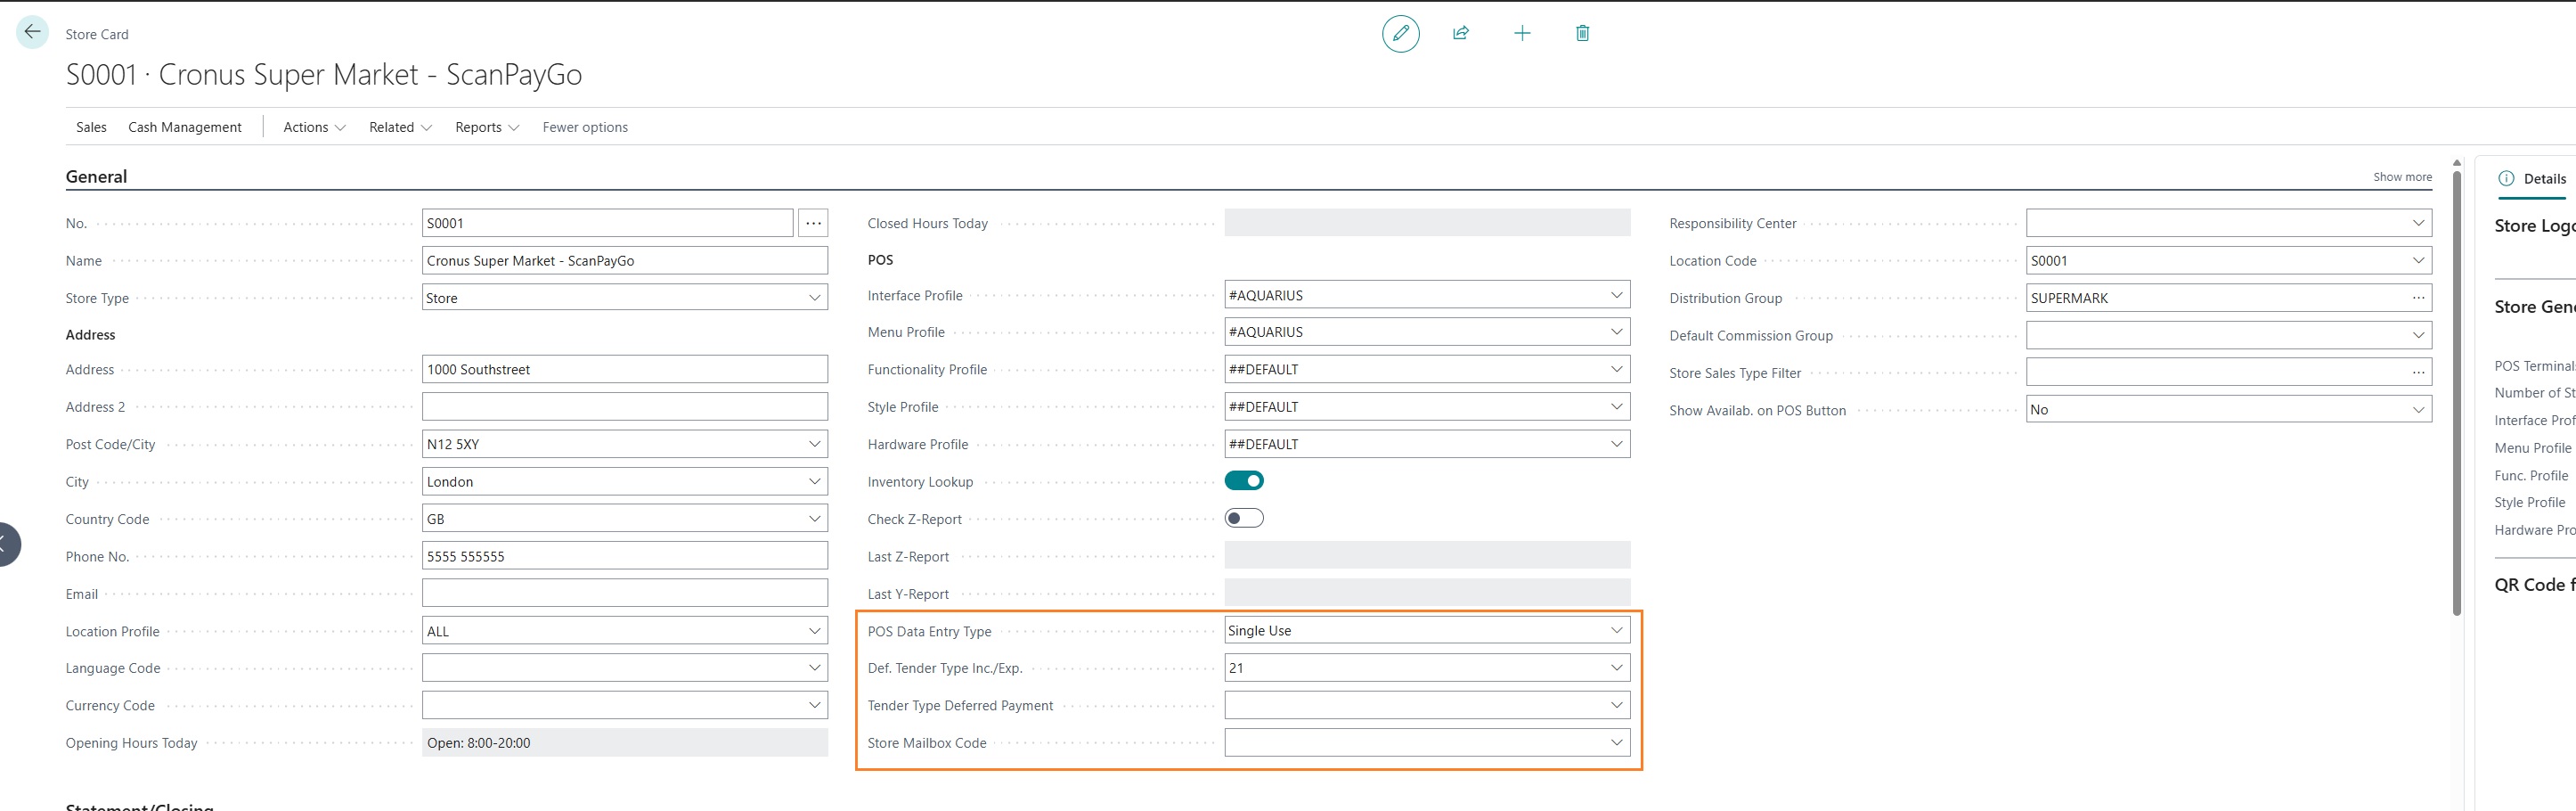Viewport: 2576px width, 811px height.
Task: Click Opening Hours Today value
Action: coord(625,742)
